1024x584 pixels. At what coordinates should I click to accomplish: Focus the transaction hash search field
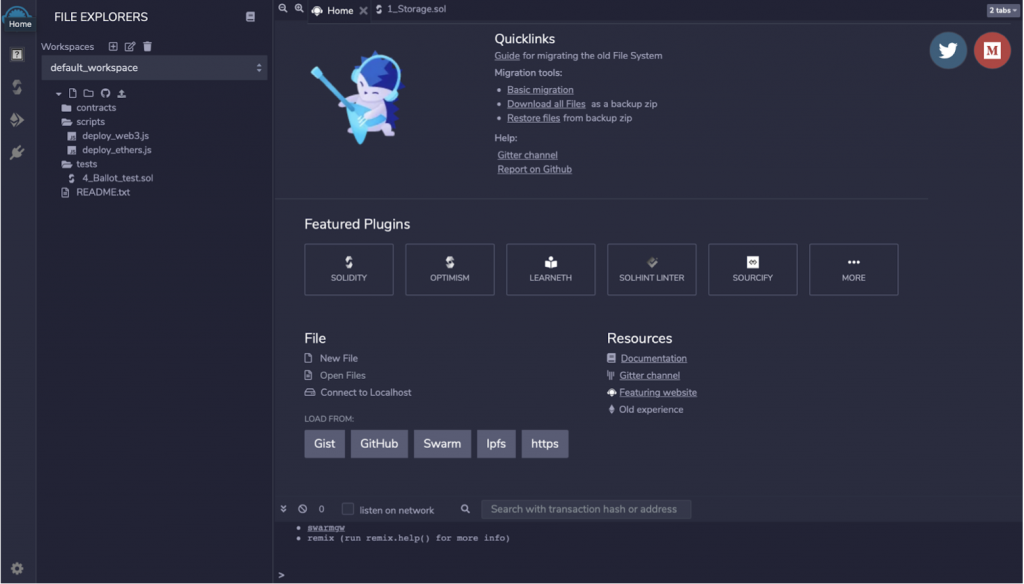(586, 510)
